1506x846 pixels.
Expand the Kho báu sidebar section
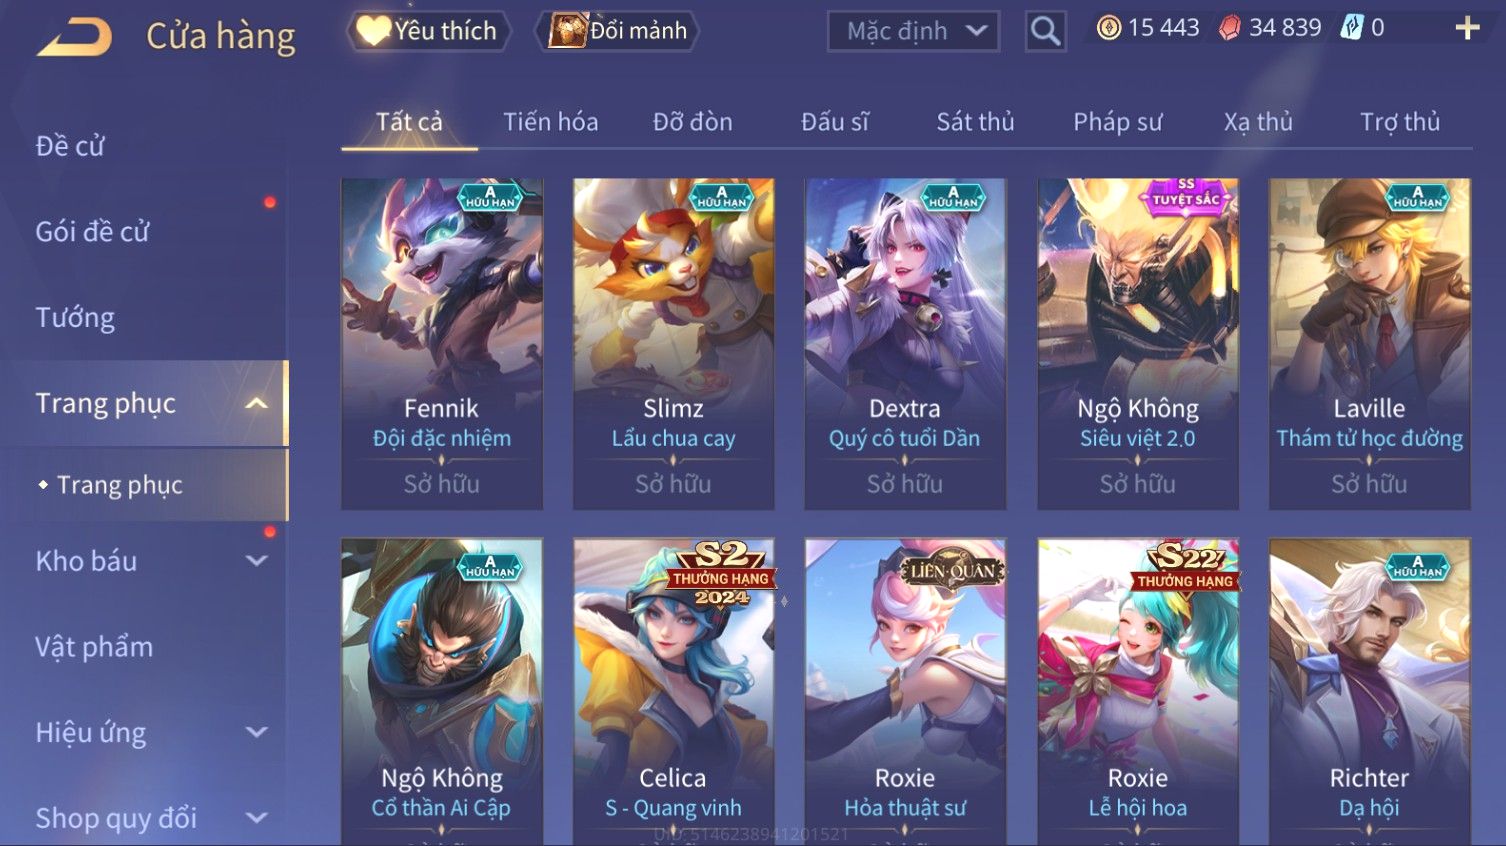click(x=257, y=561)
